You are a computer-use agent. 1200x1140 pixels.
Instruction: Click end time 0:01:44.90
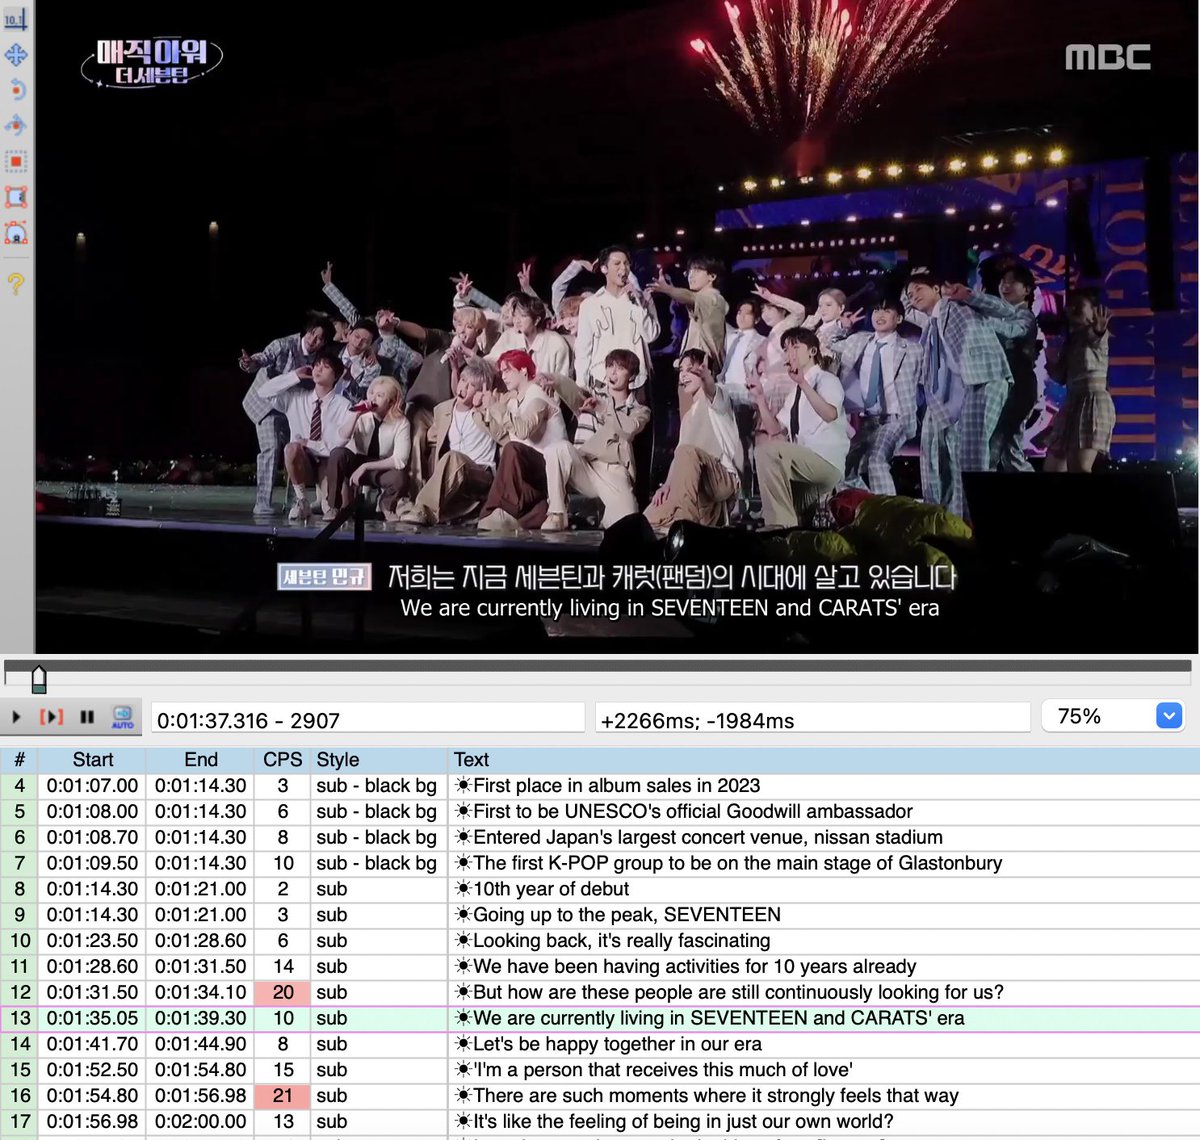[201, 1045]
